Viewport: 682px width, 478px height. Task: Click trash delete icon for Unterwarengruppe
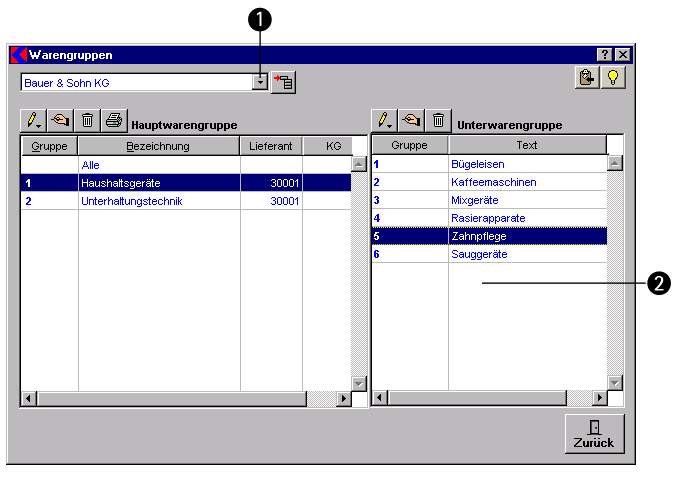[x=438, y=121]
